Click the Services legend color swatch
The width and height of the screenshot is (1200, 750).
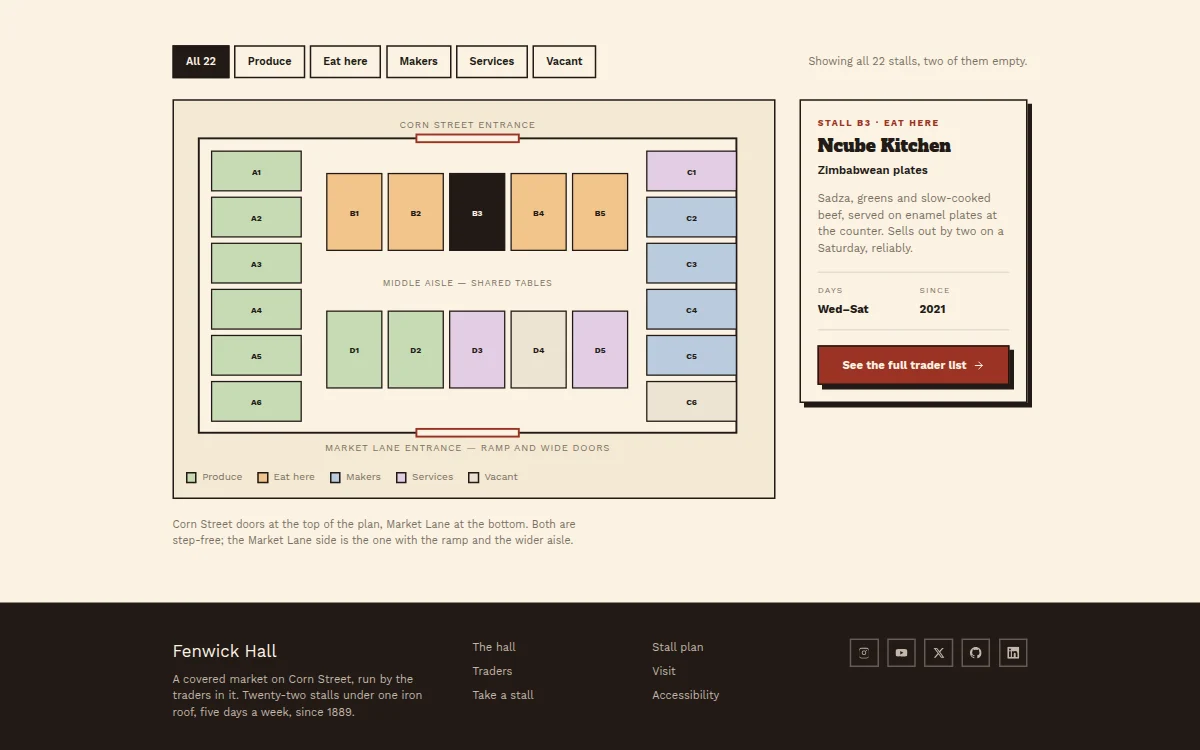click(402, 477)
